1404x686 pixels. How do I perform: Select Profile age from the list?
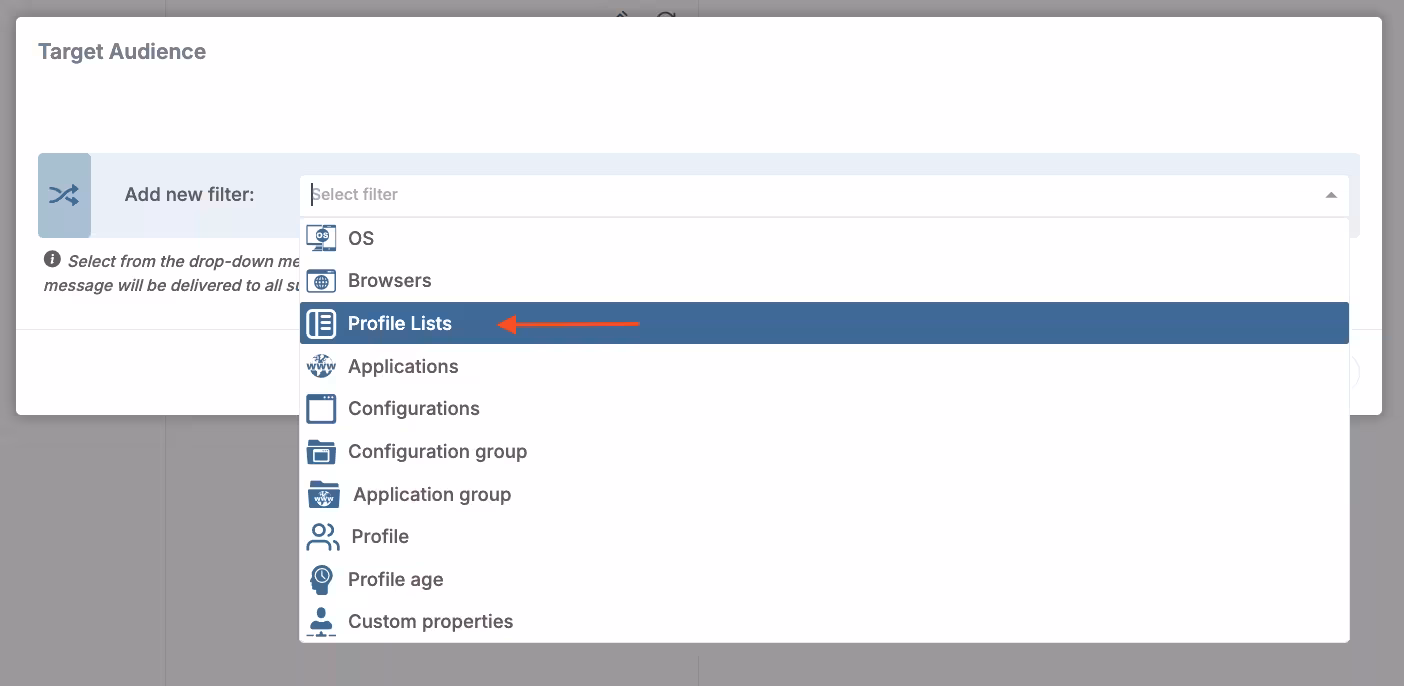tap(395, 579)
